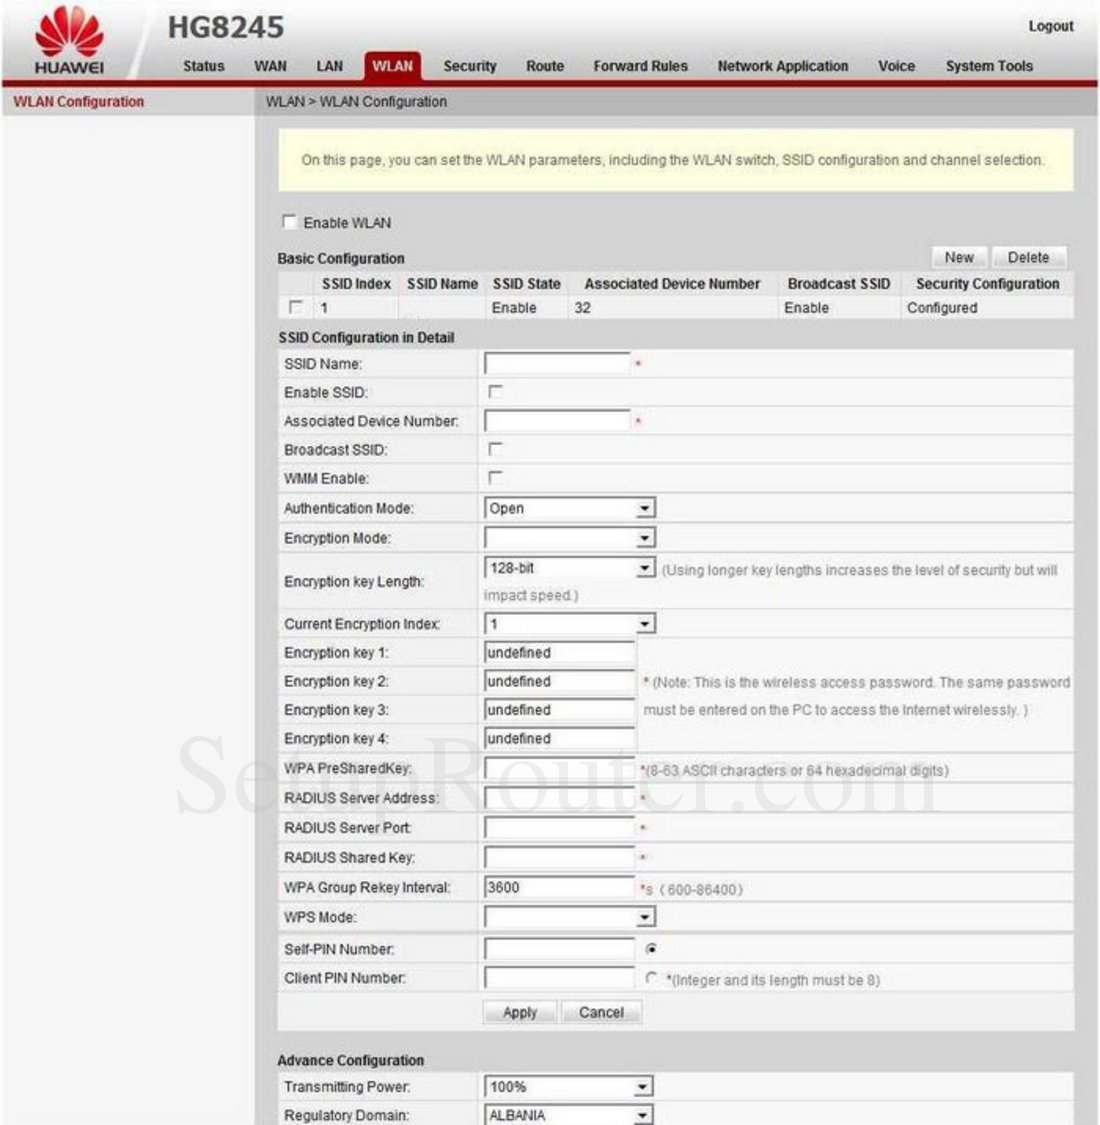Screen dimensions: 1100x1125
Task: Click the New button to add an SSID
Action: click(959, 257)
